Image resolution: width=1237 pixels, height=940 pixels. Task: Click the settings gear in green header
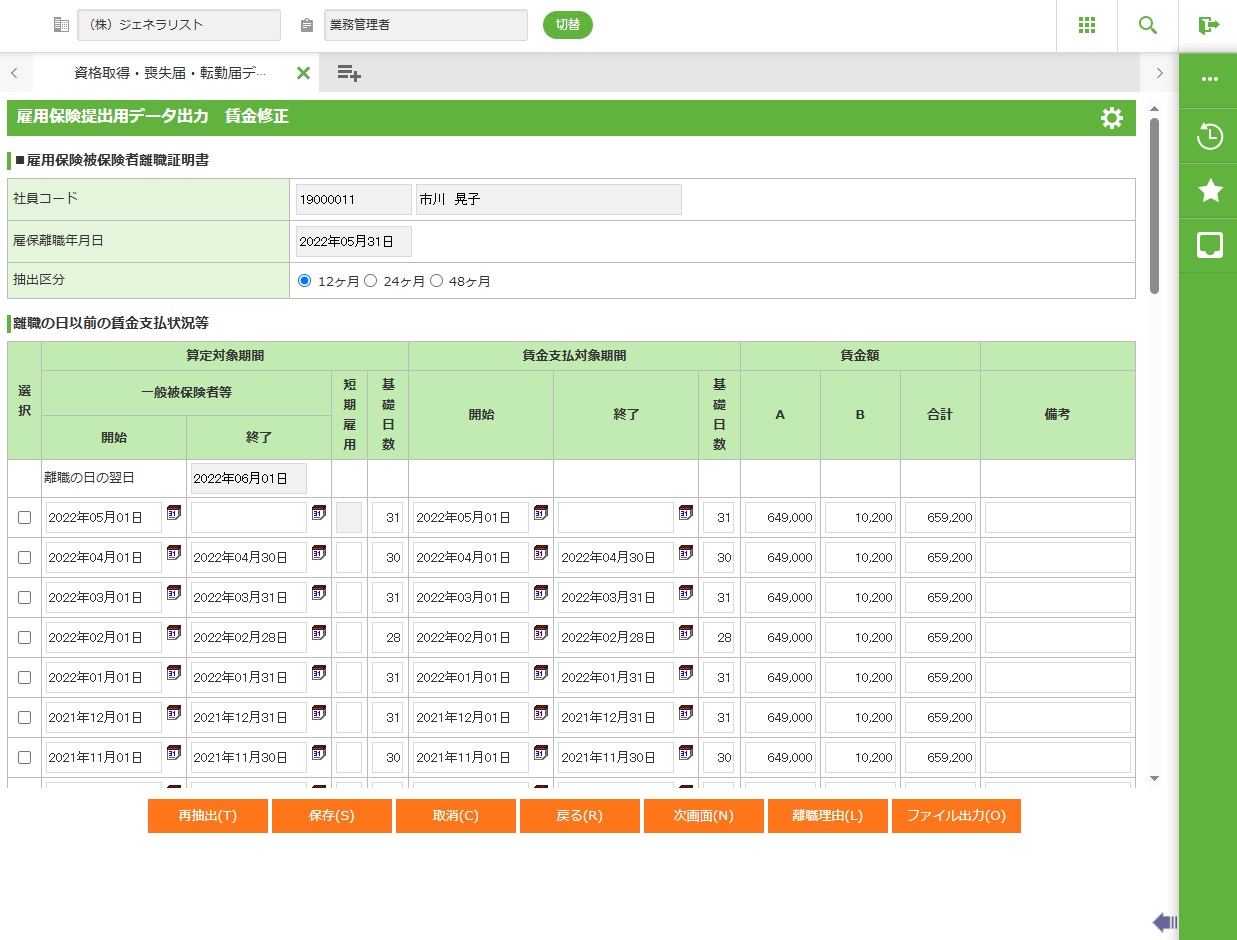tap(1111, 118)
